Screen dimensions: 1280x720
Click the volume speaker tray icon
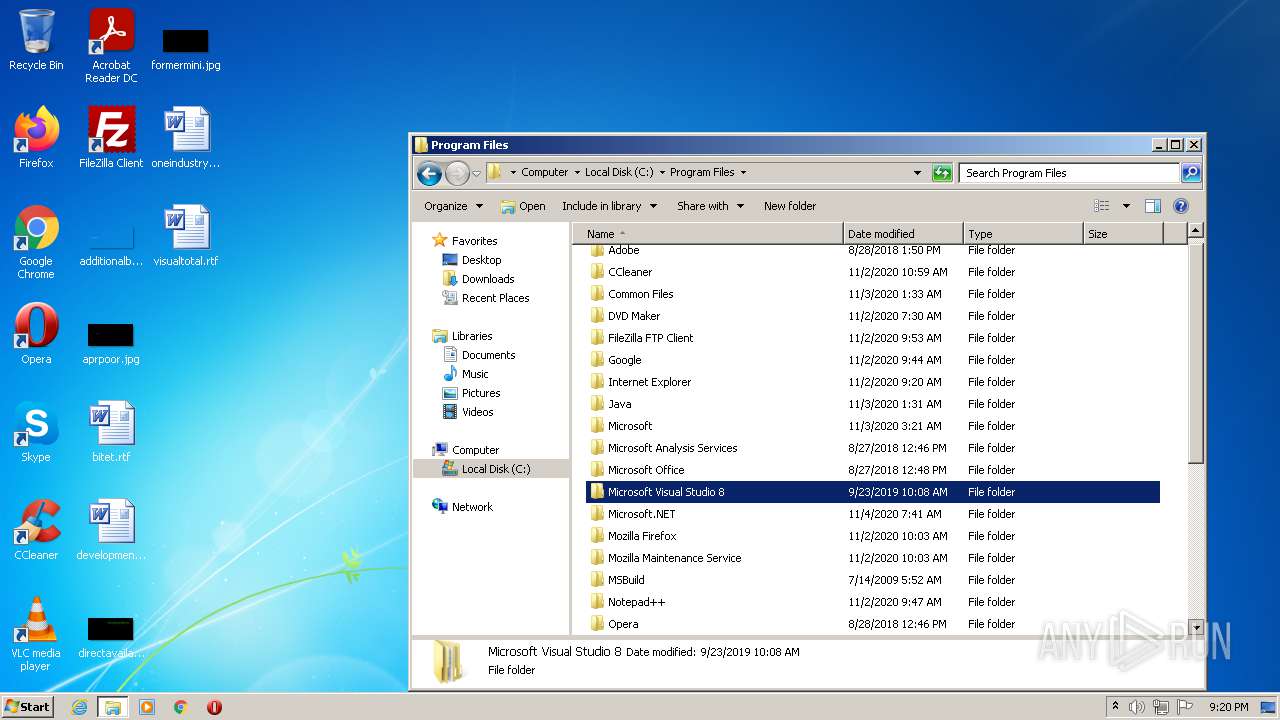click(1137, 707)
